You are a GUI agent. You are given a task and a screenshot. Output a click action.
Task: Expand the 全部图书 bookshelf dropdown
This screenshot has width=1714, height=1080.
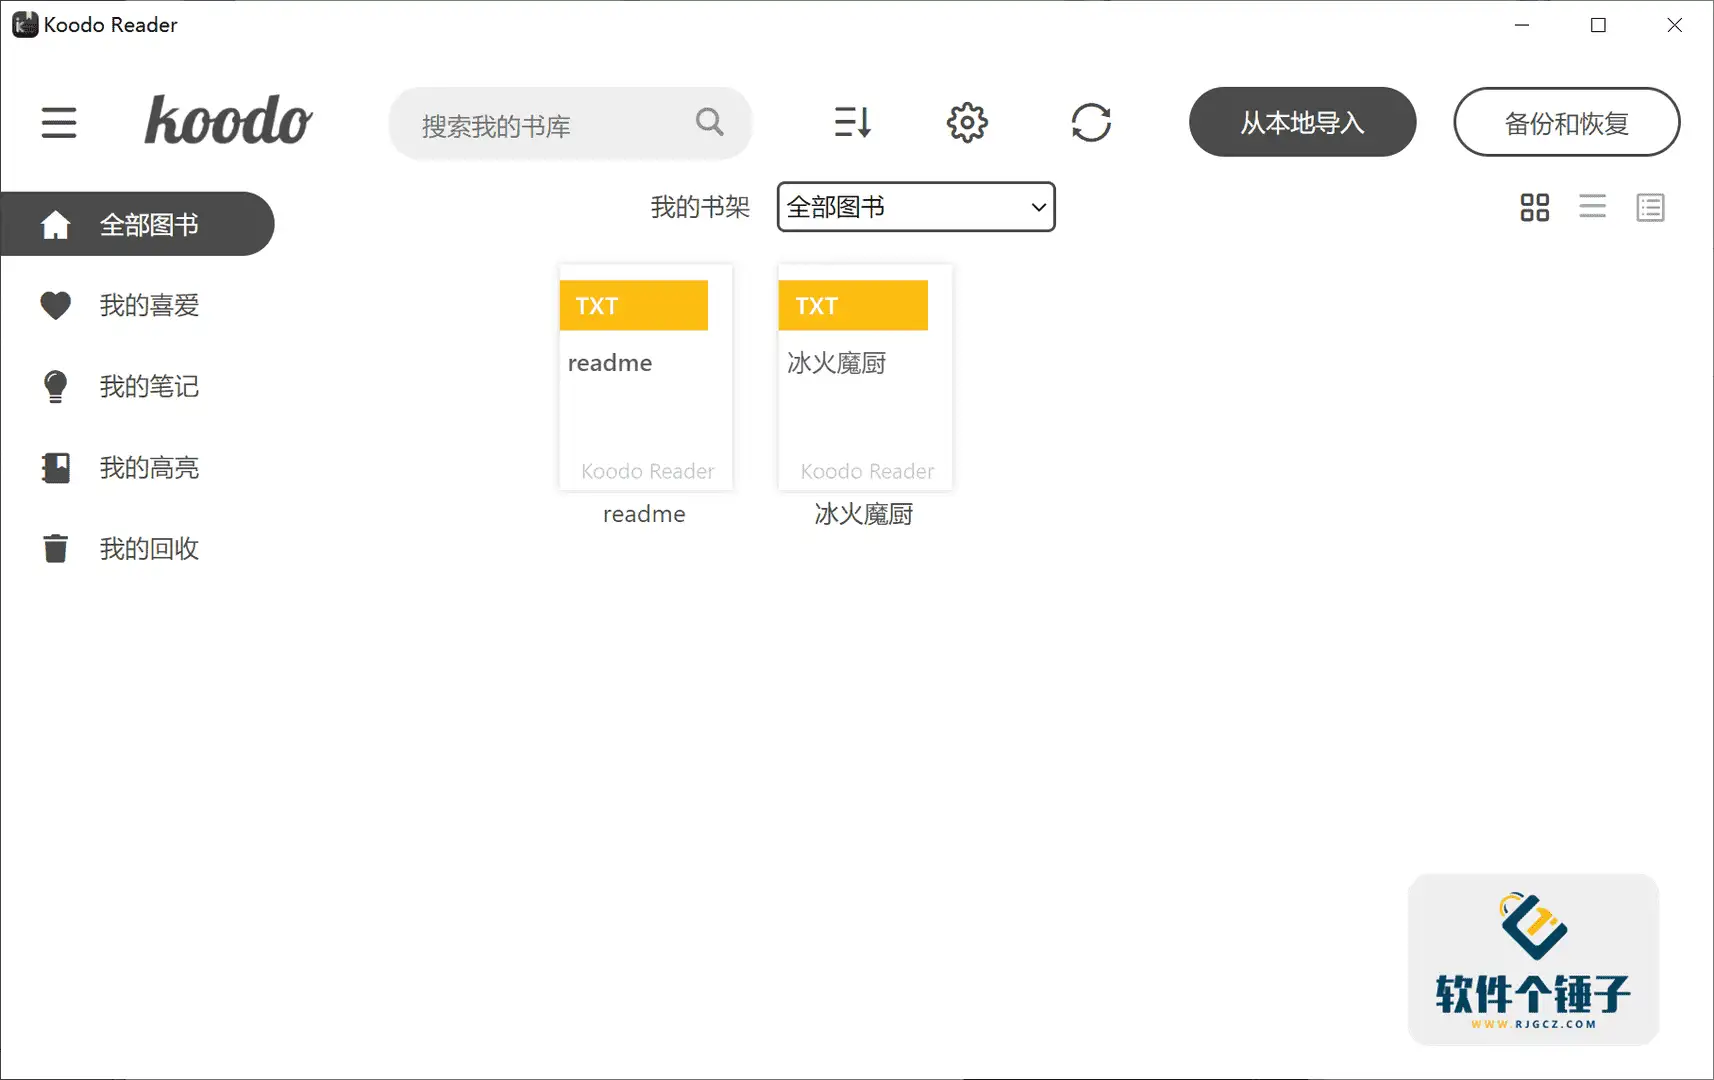click(916, 207)
